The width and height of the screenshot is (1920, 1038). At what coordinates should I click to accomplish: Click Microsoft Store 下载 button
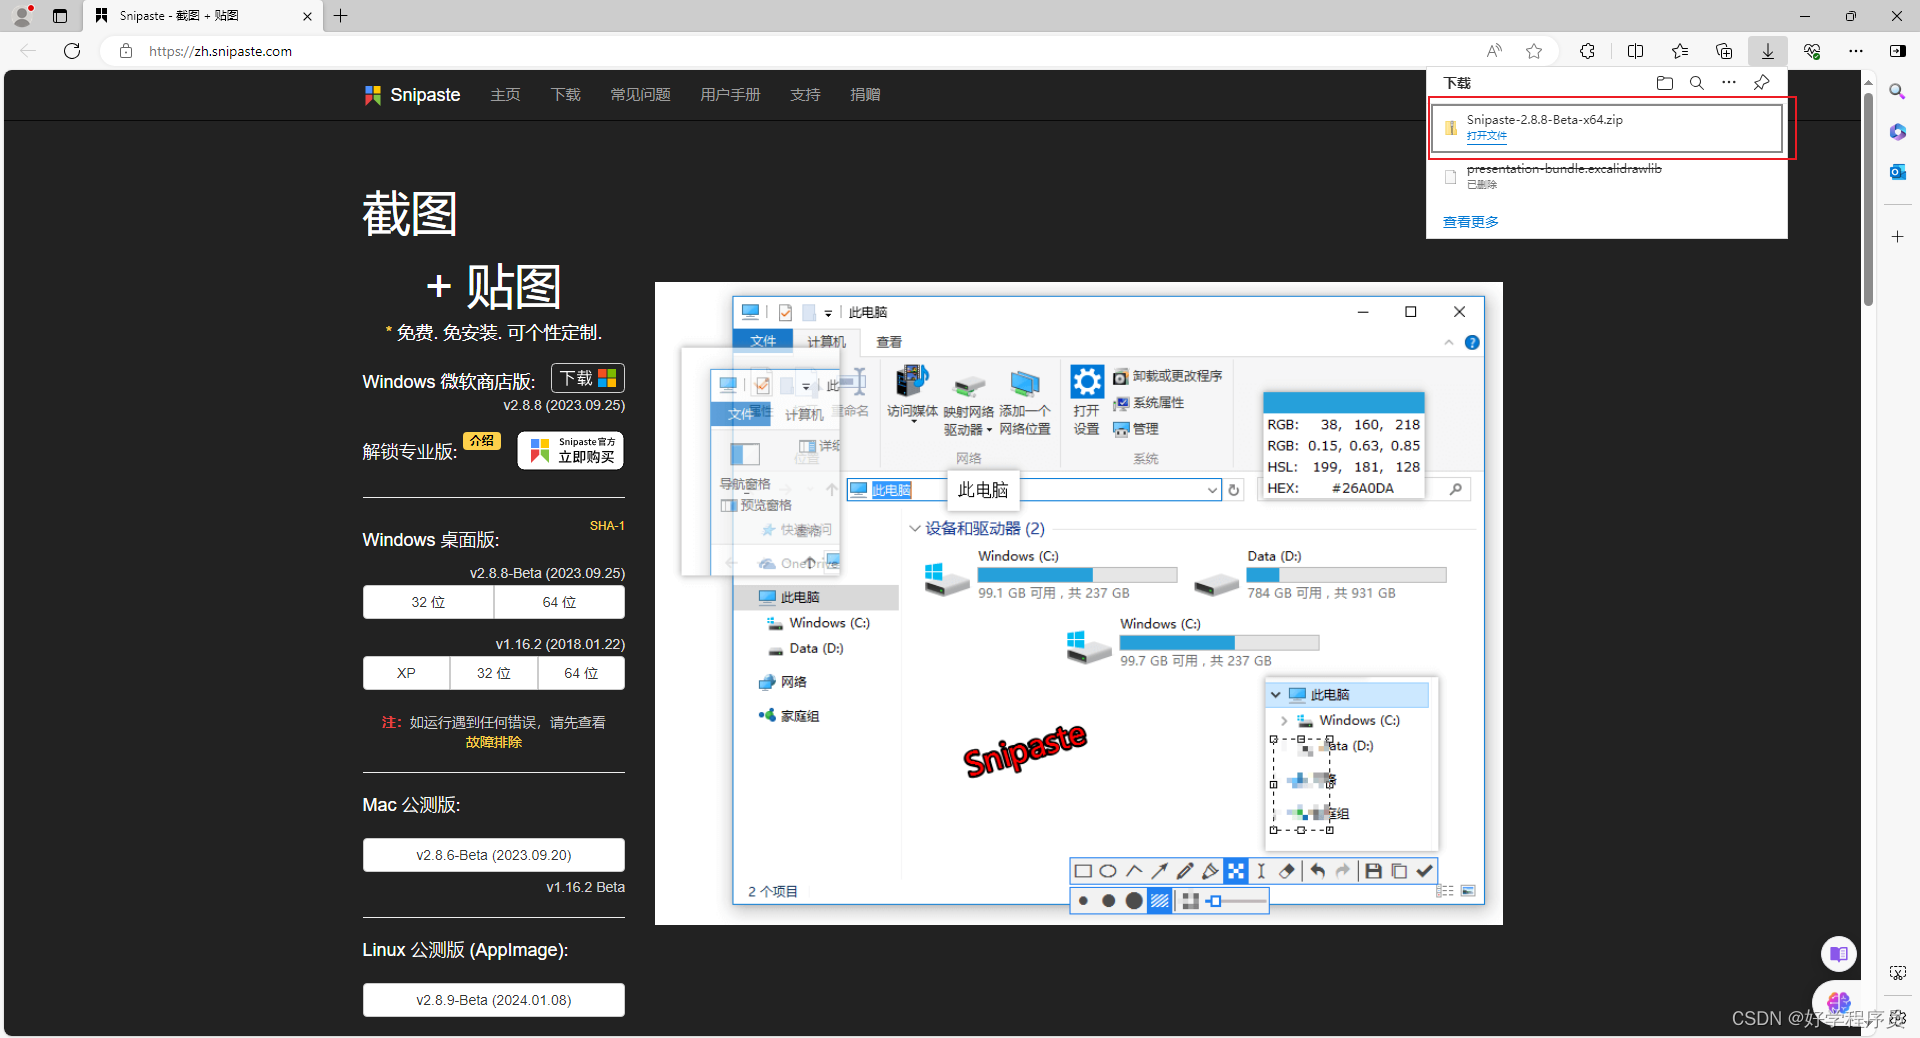[x=588, y=378]
